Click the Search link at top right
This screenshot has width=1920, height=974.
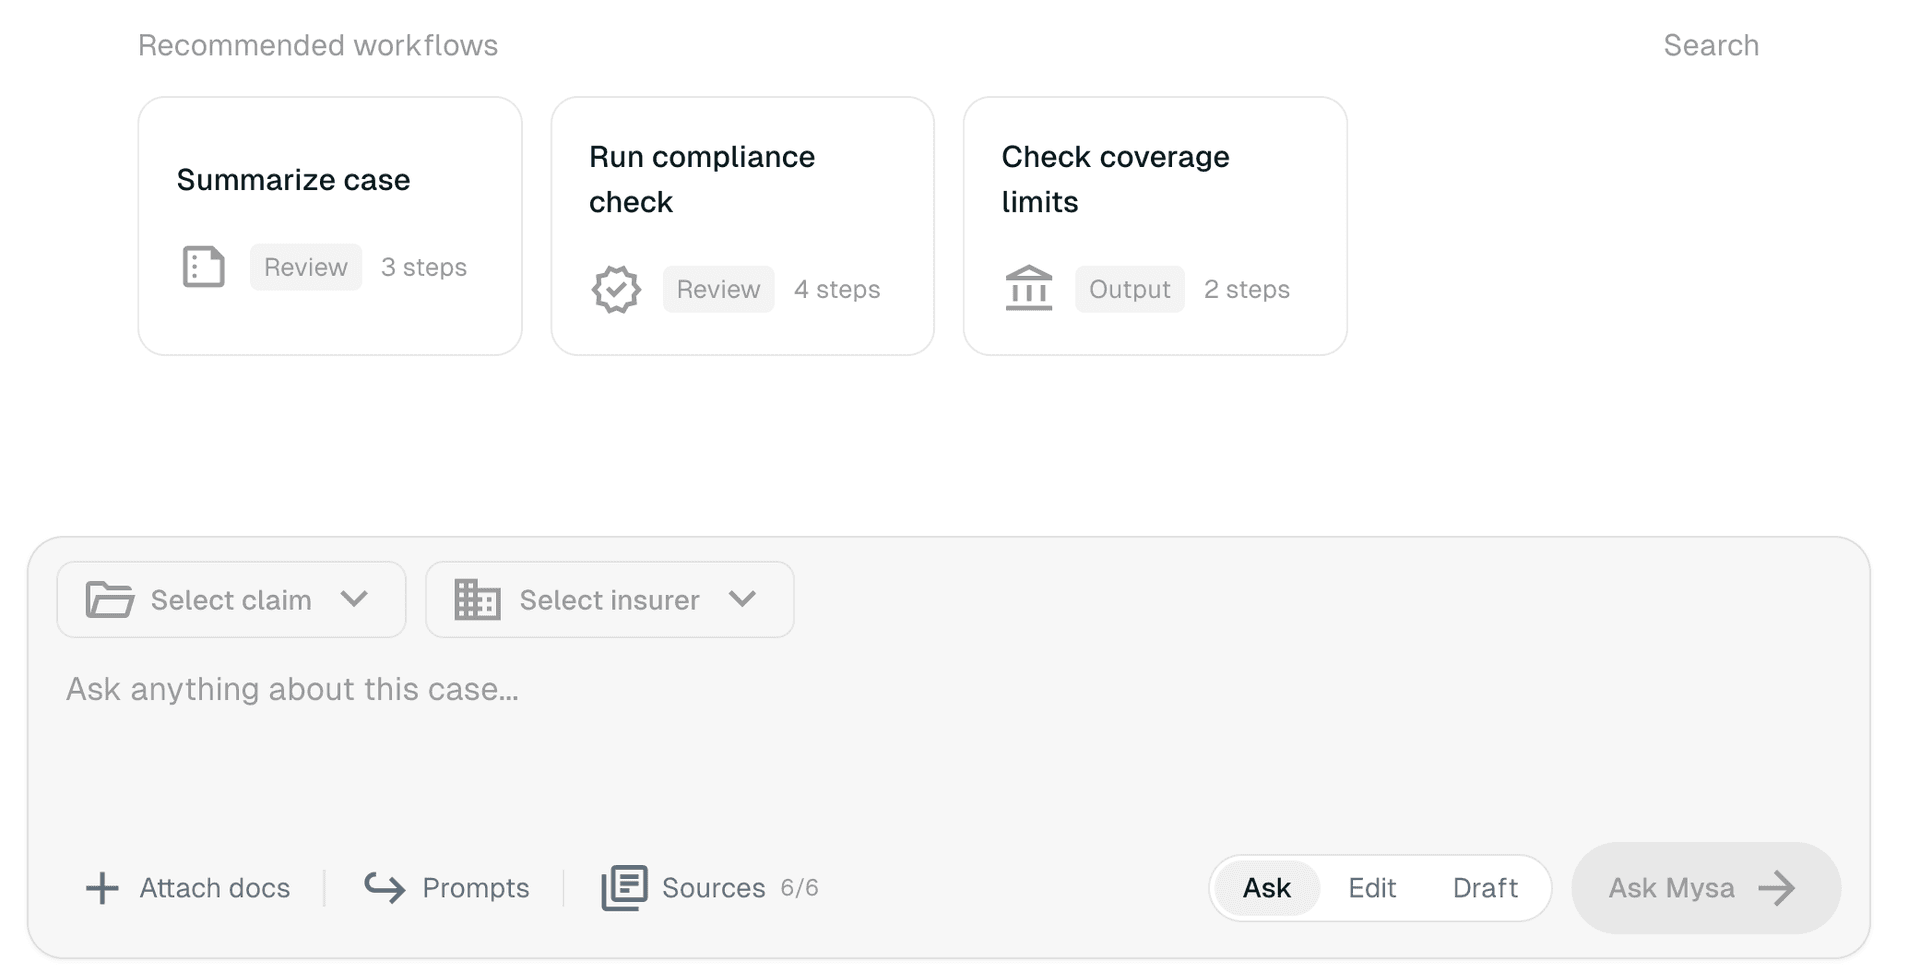[x=1712, y=45]
